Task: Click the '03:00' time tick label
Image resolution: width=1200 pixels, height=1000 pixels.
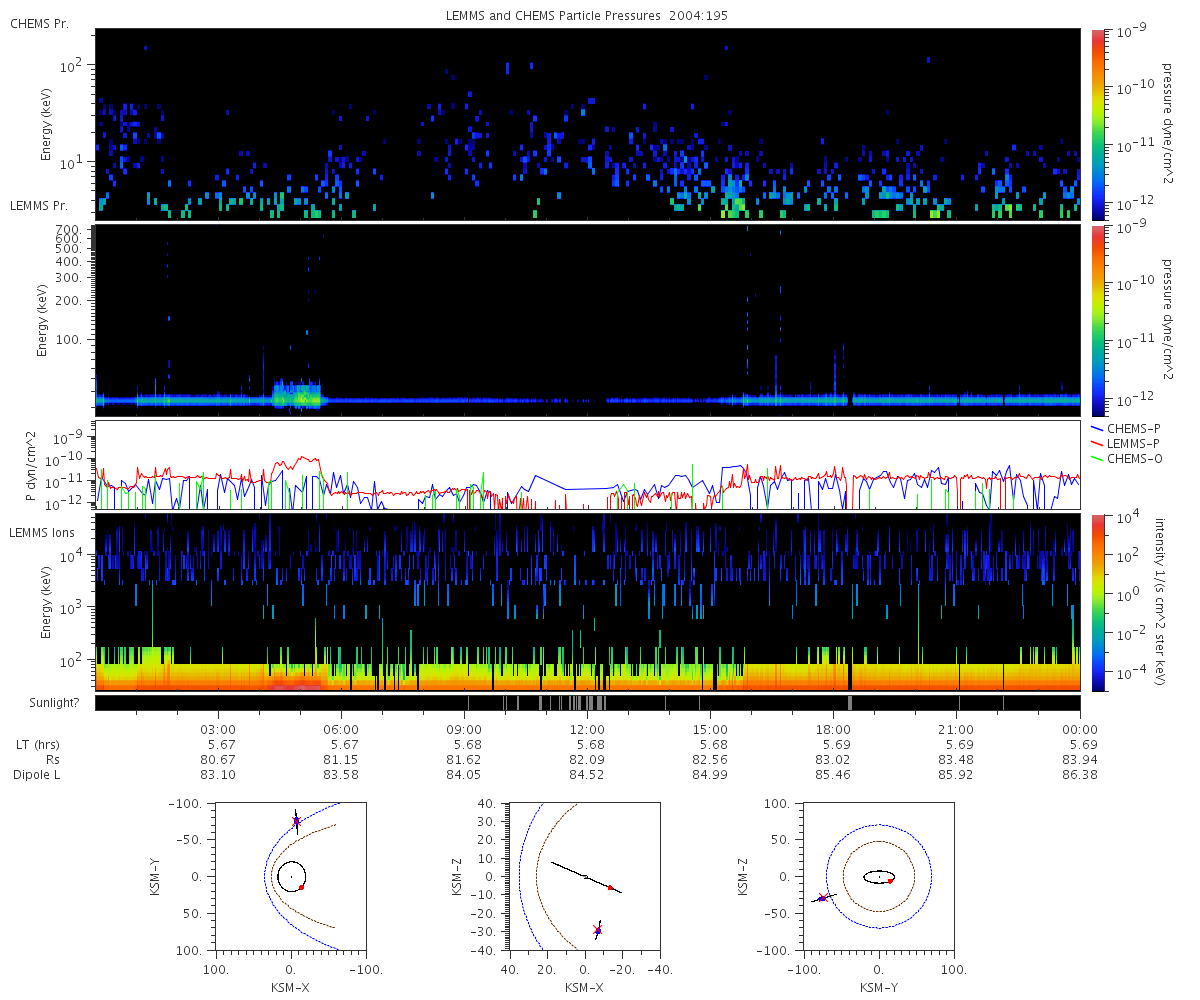Action: tap(218, 731)
